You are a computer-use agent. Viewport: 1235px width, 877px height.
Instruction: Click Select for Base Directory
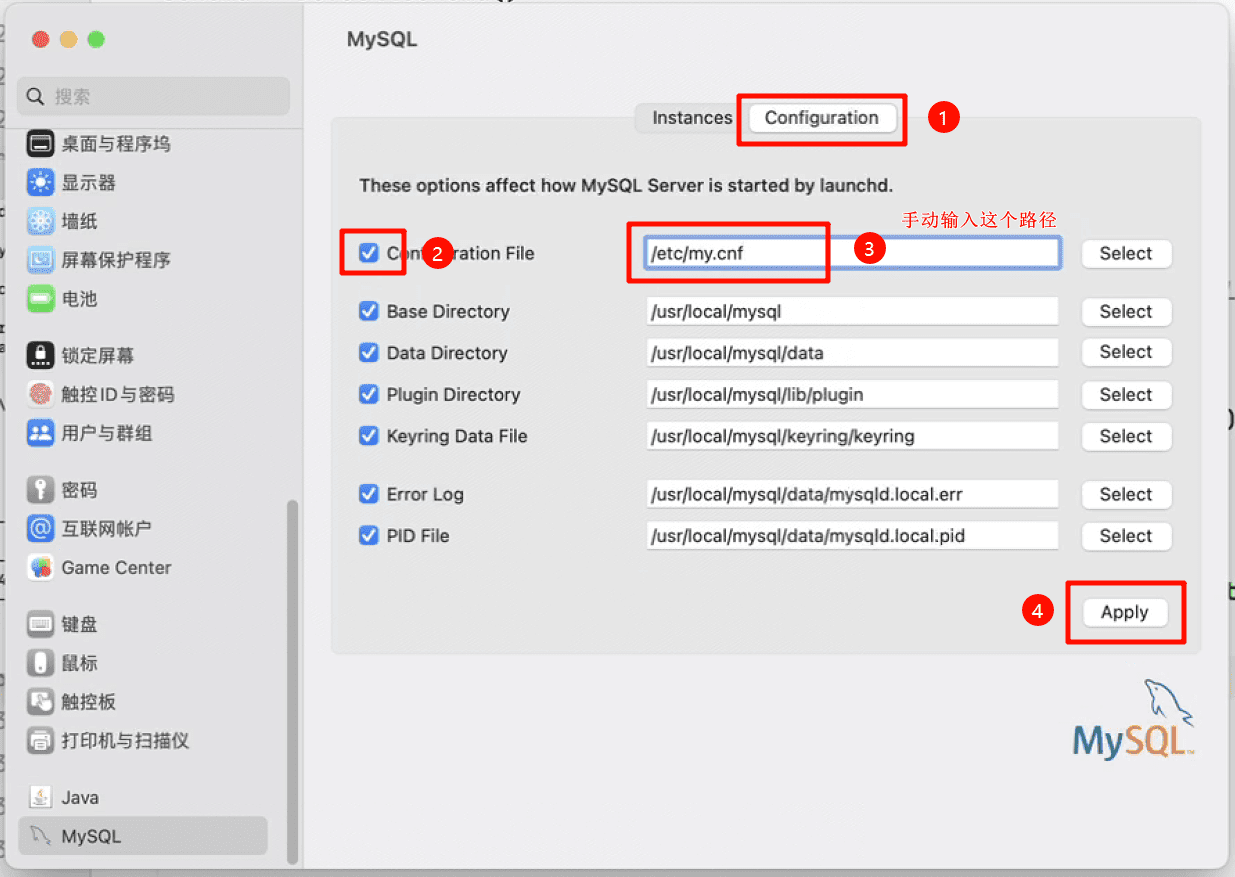[1126, 311]
